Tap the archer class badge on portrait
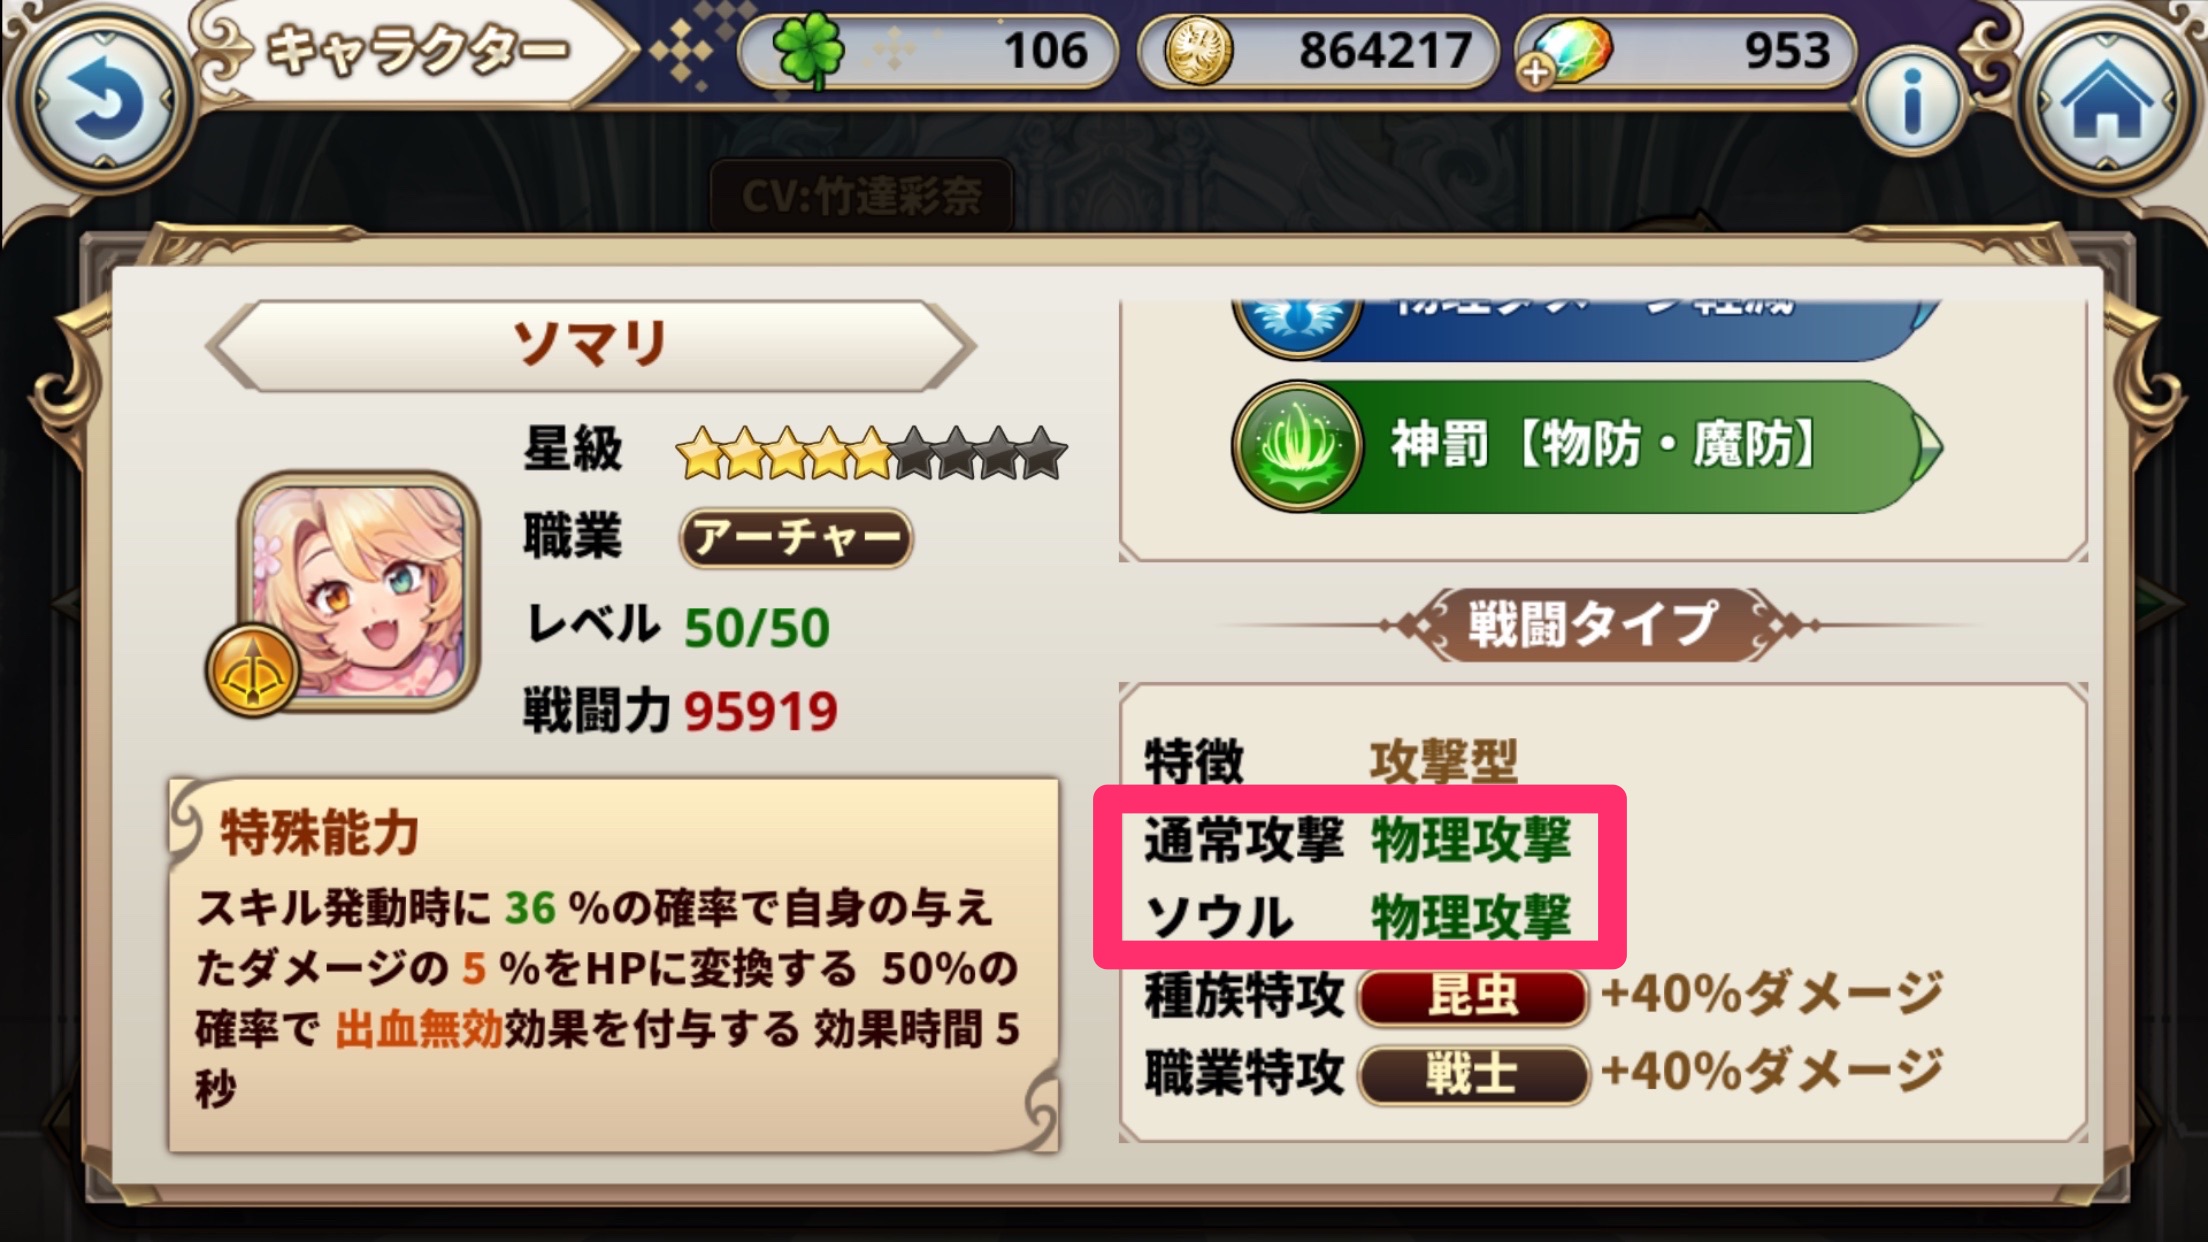 252,669
